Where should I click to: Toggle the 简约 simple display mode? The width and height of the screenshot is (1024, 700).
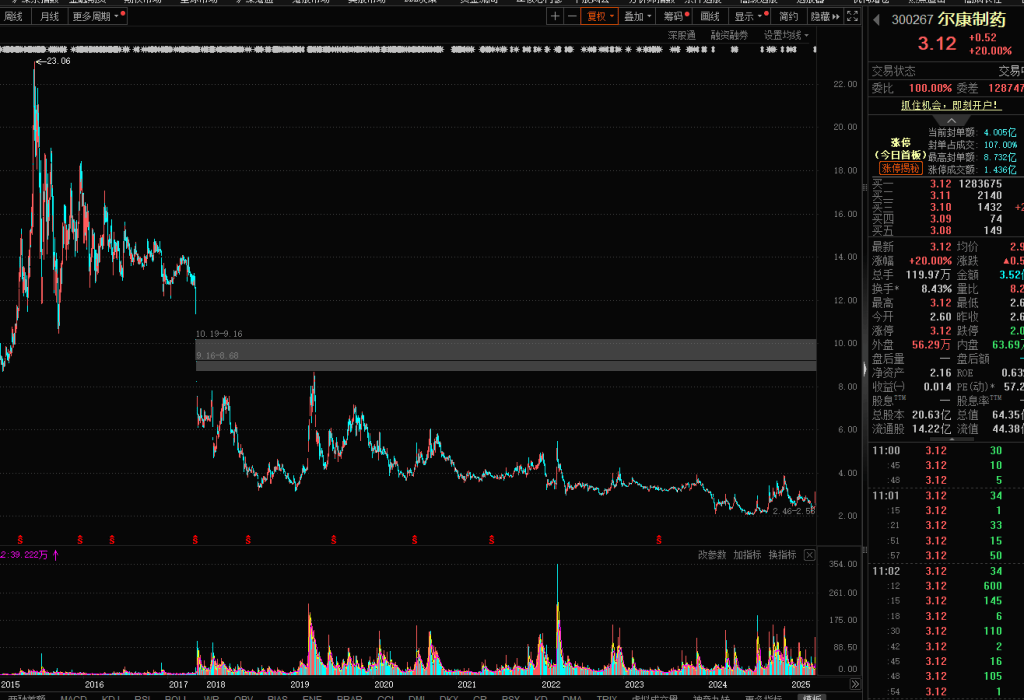[789, 17]
